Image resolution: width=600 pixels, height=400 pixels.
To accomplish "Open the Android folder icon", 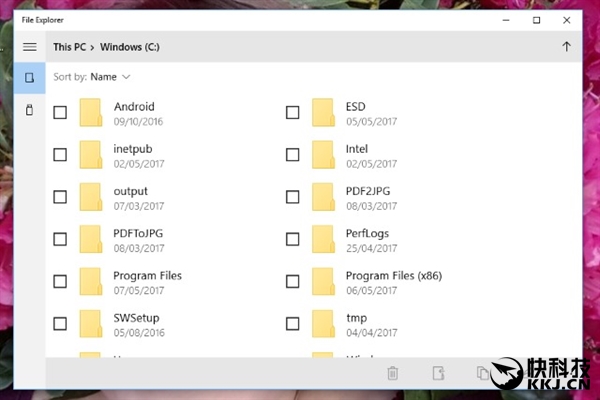I will pos(91,113).
